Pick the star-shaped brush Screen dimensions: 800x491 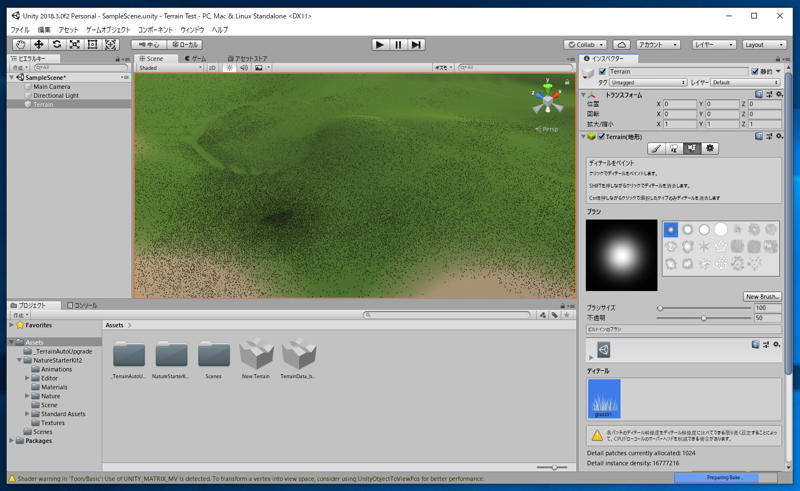720,247
